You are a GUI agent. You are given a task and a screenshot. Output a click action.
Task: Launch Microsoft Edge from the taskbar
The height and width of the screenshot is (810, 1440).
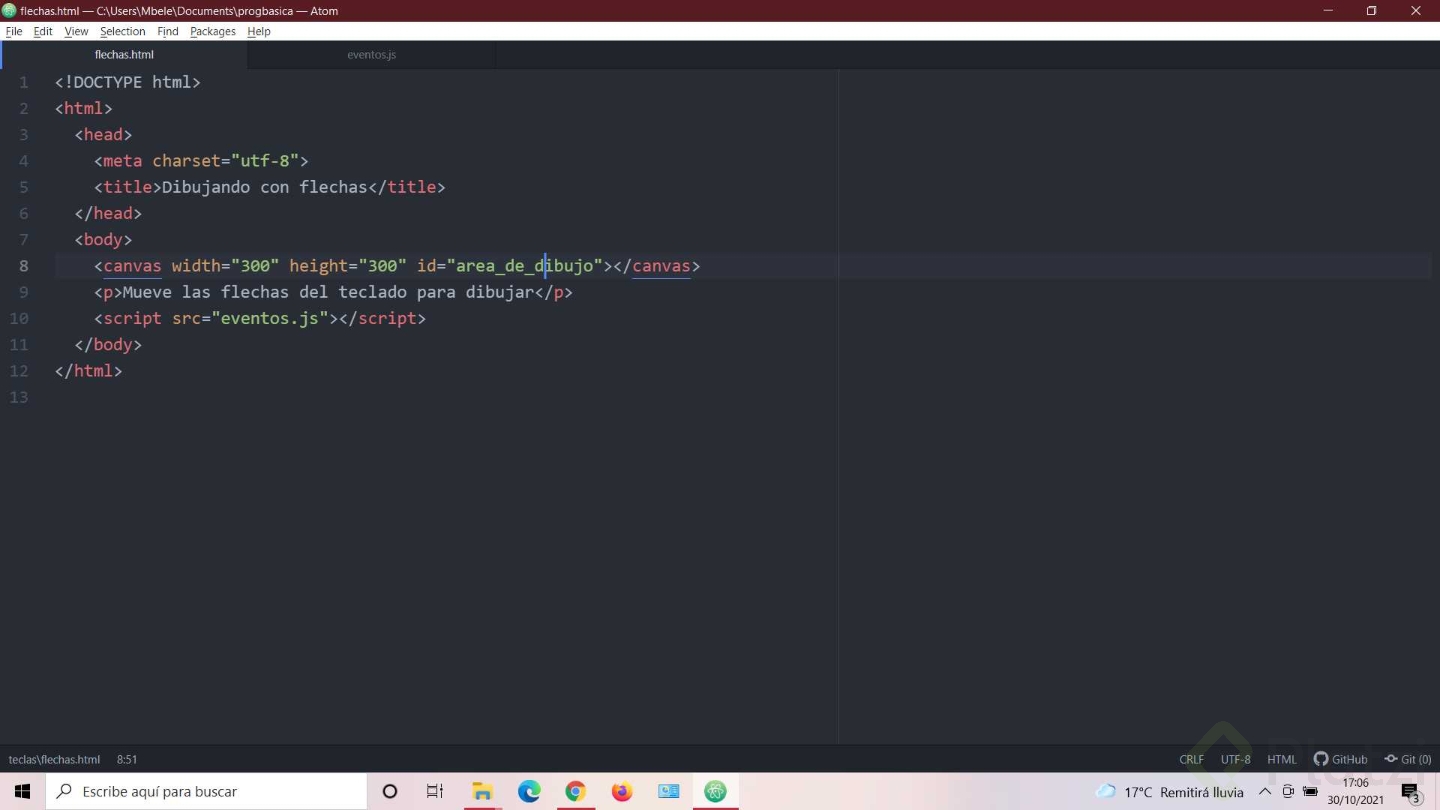(529, 791)
